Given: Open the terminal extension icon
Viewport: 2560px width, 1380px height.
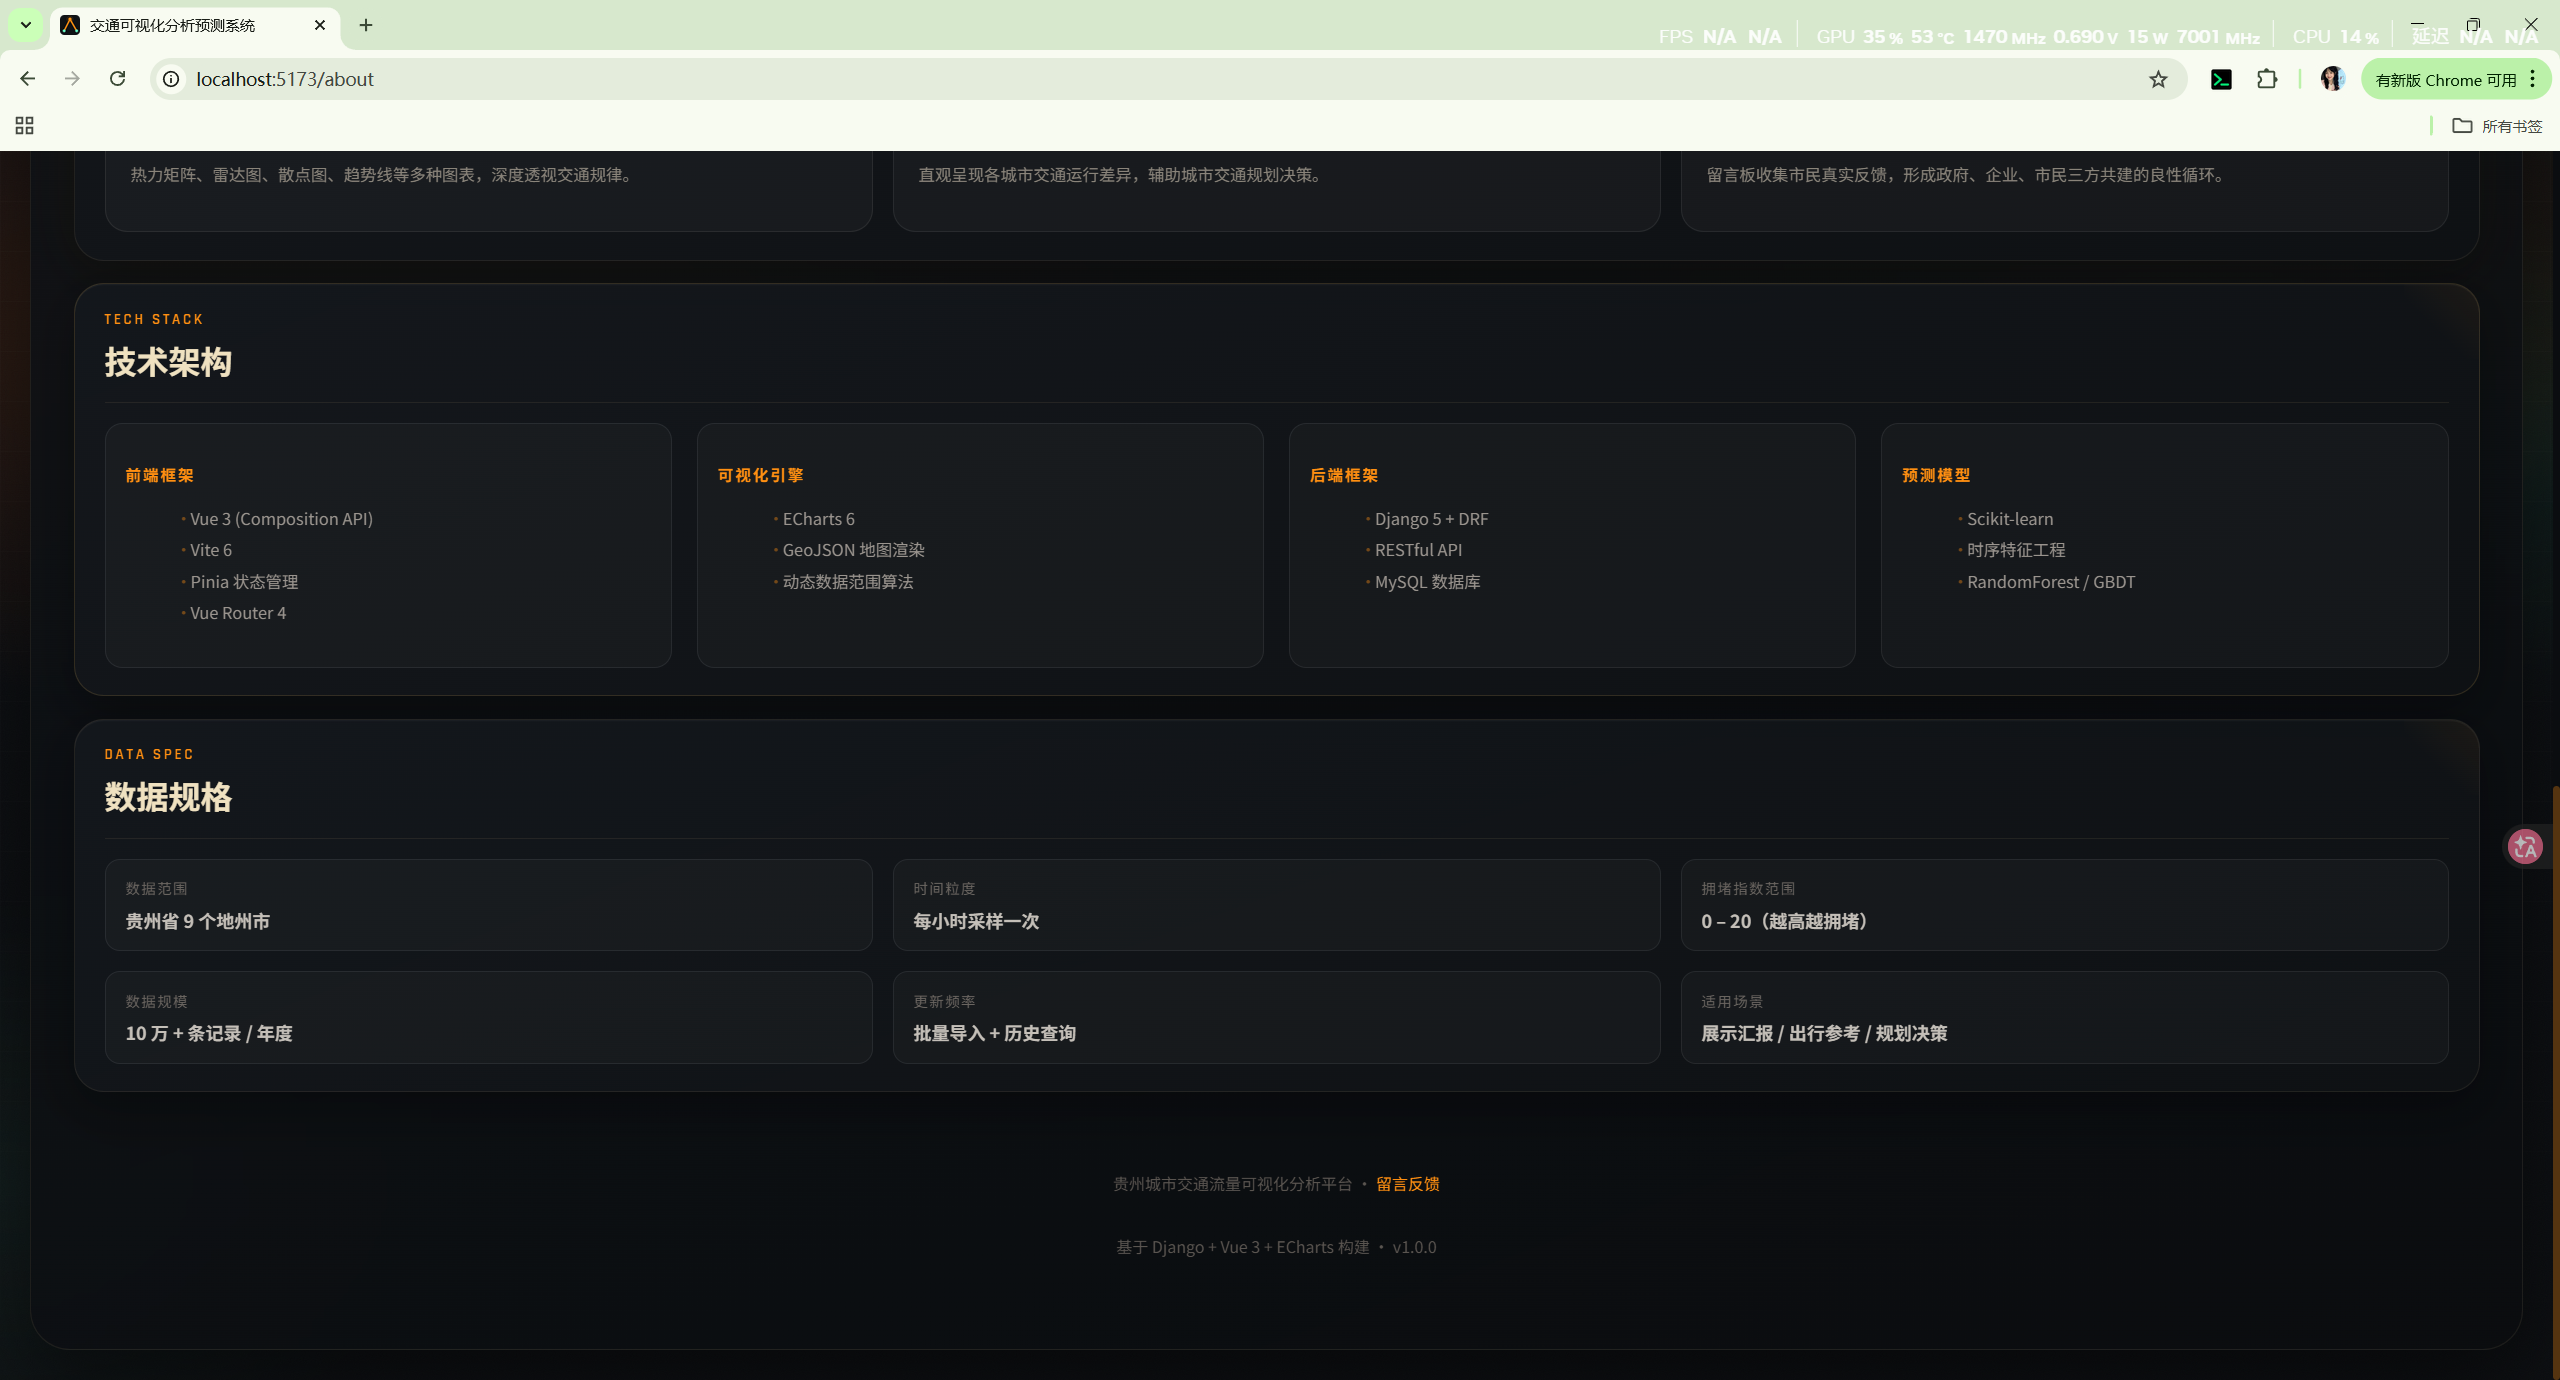Looking at the screenshot, I should tap(2221, 80).
